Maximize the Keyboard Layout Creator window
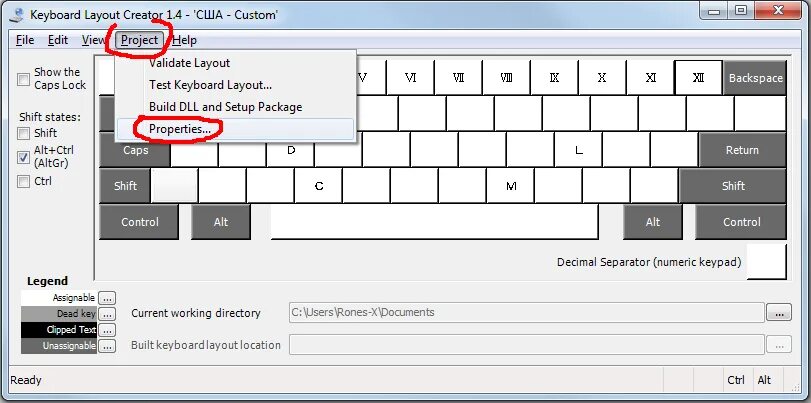811x403 pixels. point(741,10)
